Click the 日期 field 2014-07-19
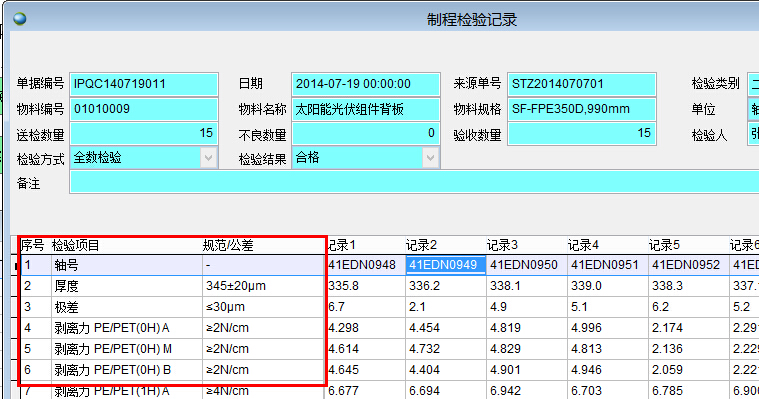 (365, 84)
